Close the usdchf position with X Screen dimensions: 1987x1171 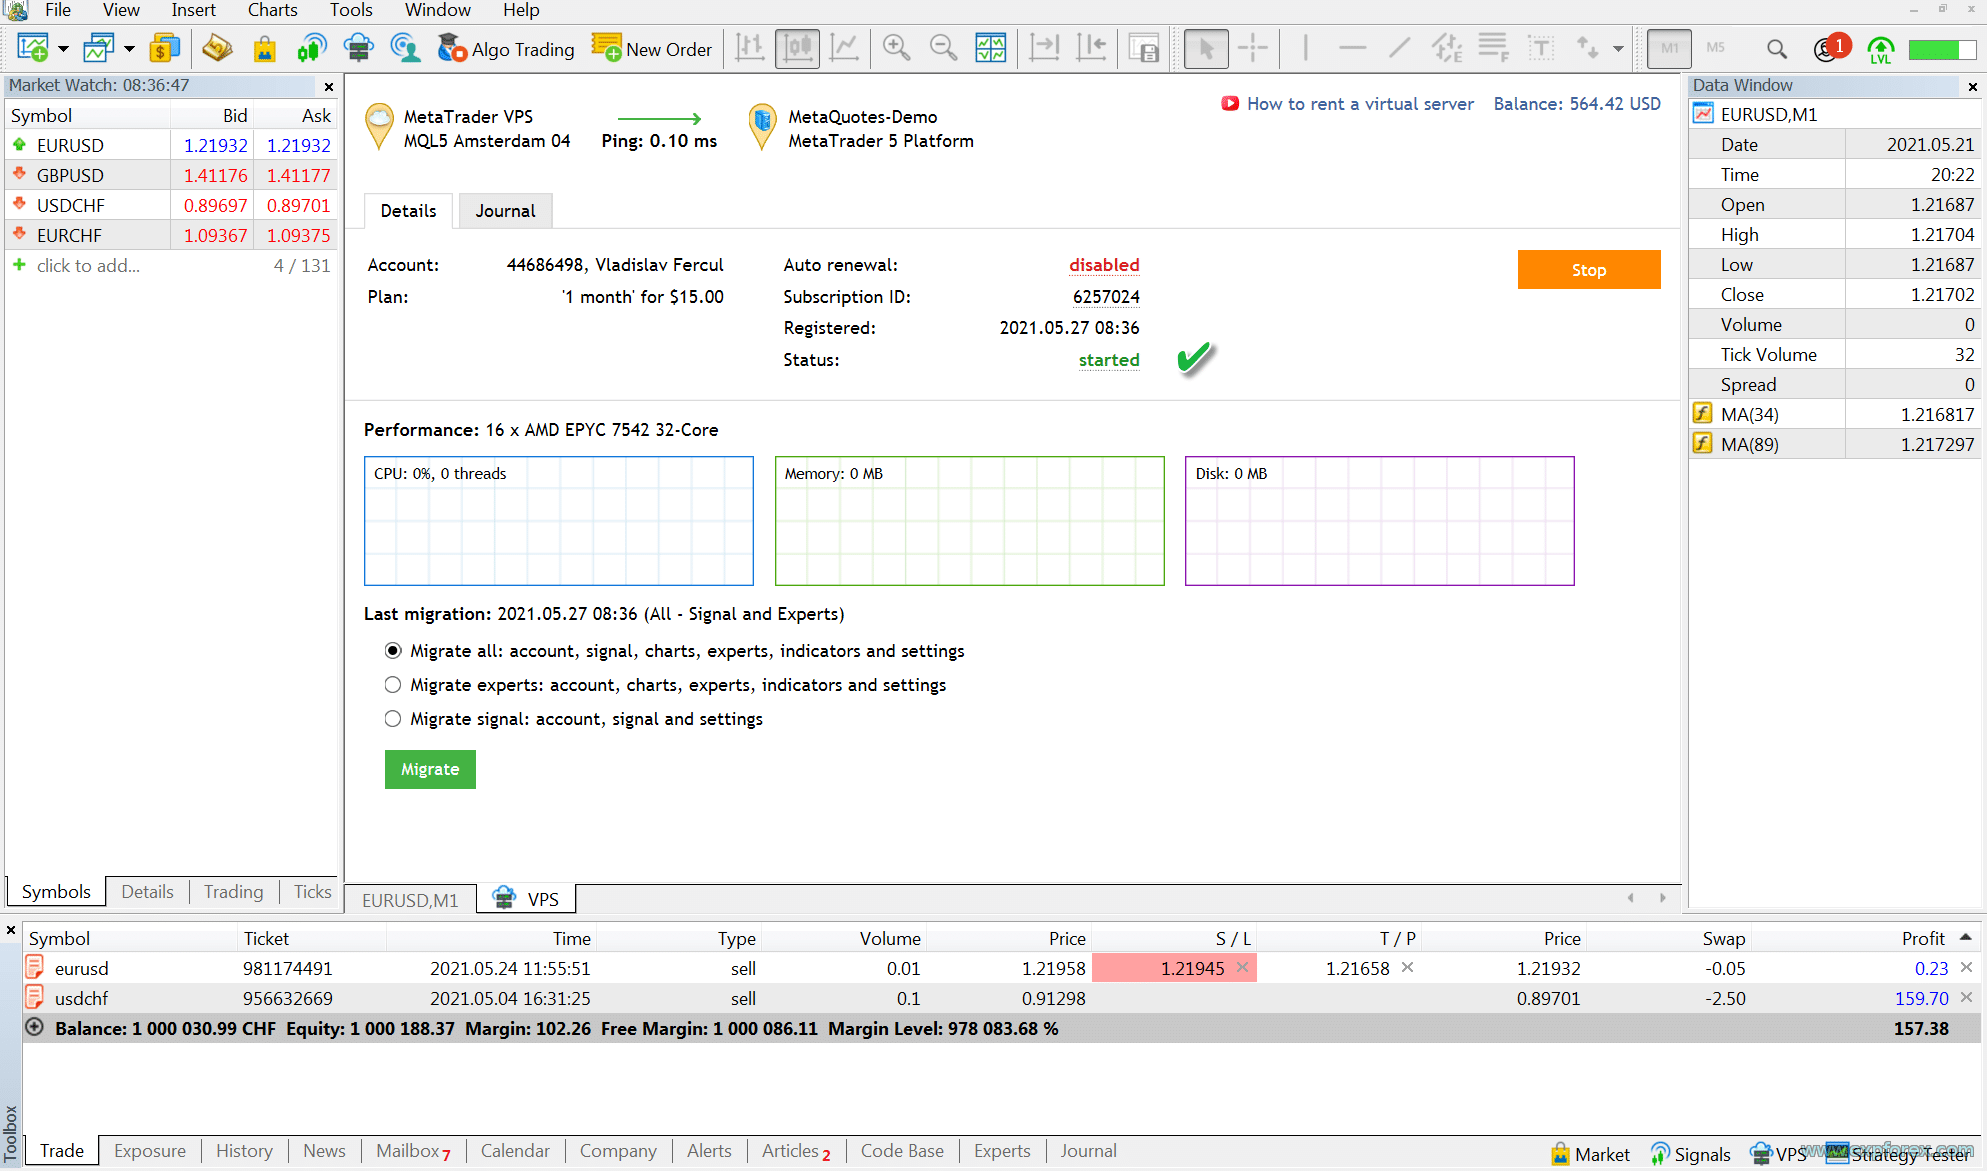1966,998
